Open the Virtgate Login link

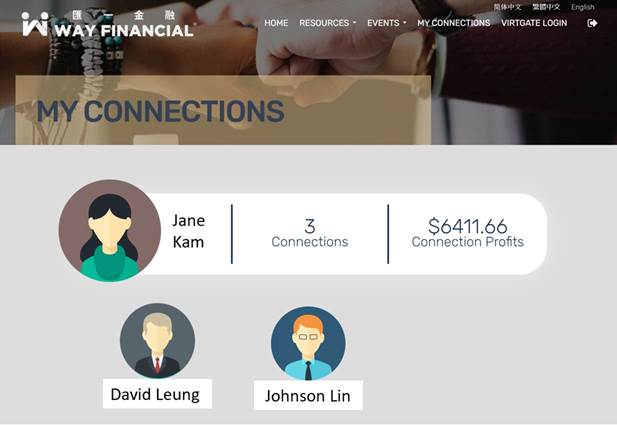coord(534,23)
